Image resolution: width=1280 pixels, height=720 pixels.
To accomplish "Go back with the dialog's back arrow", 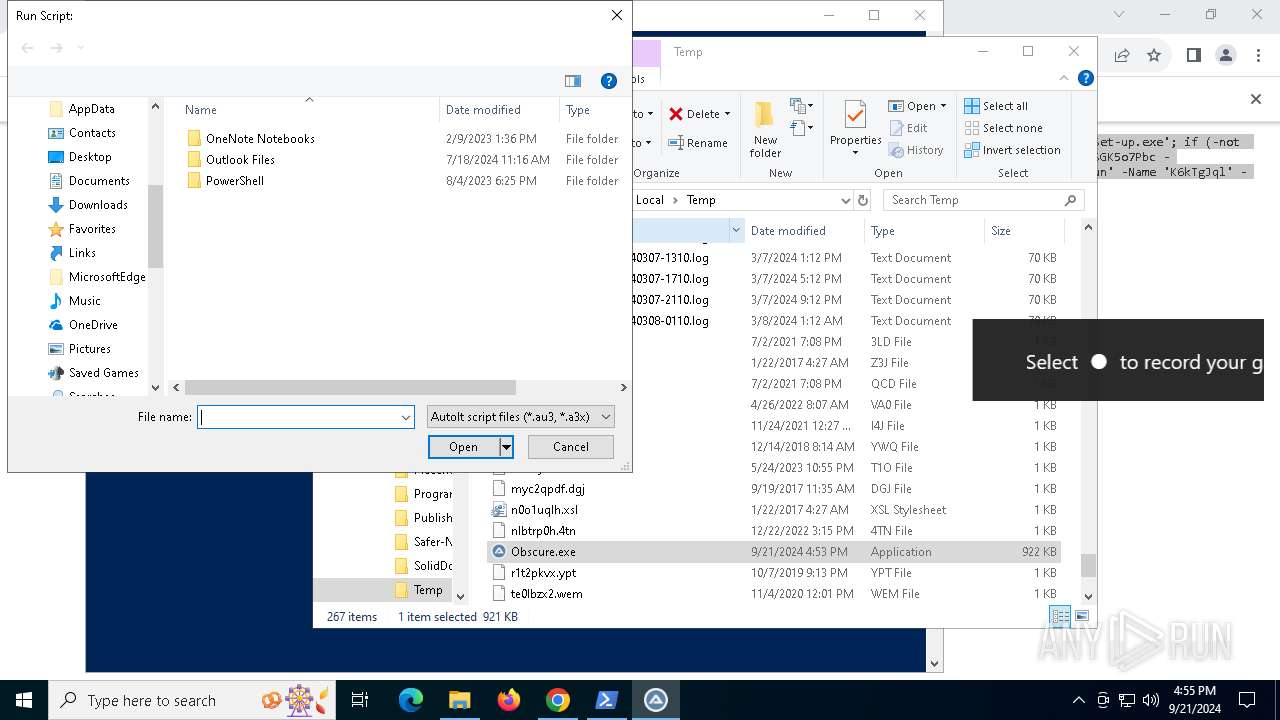I will [x=28, y=48].
